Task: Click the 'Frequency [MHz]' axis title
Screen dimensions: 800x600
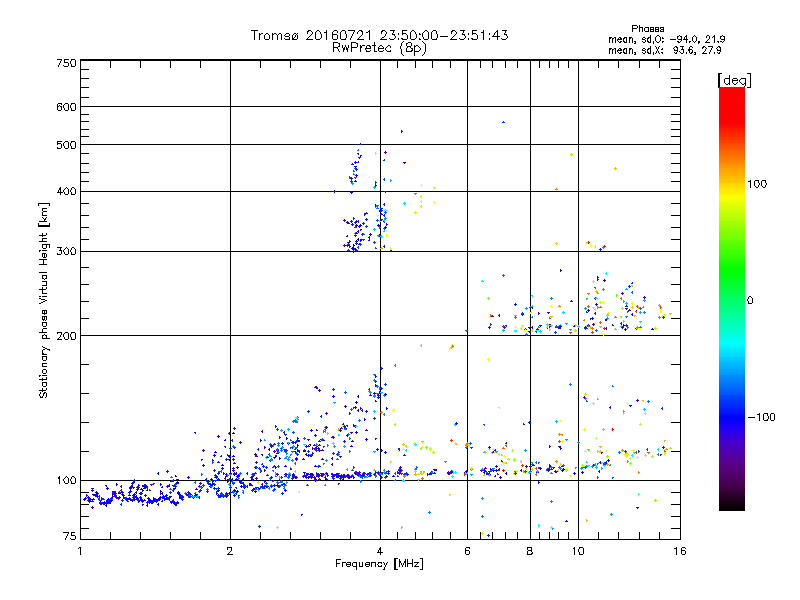Action: tap(379, 564)
